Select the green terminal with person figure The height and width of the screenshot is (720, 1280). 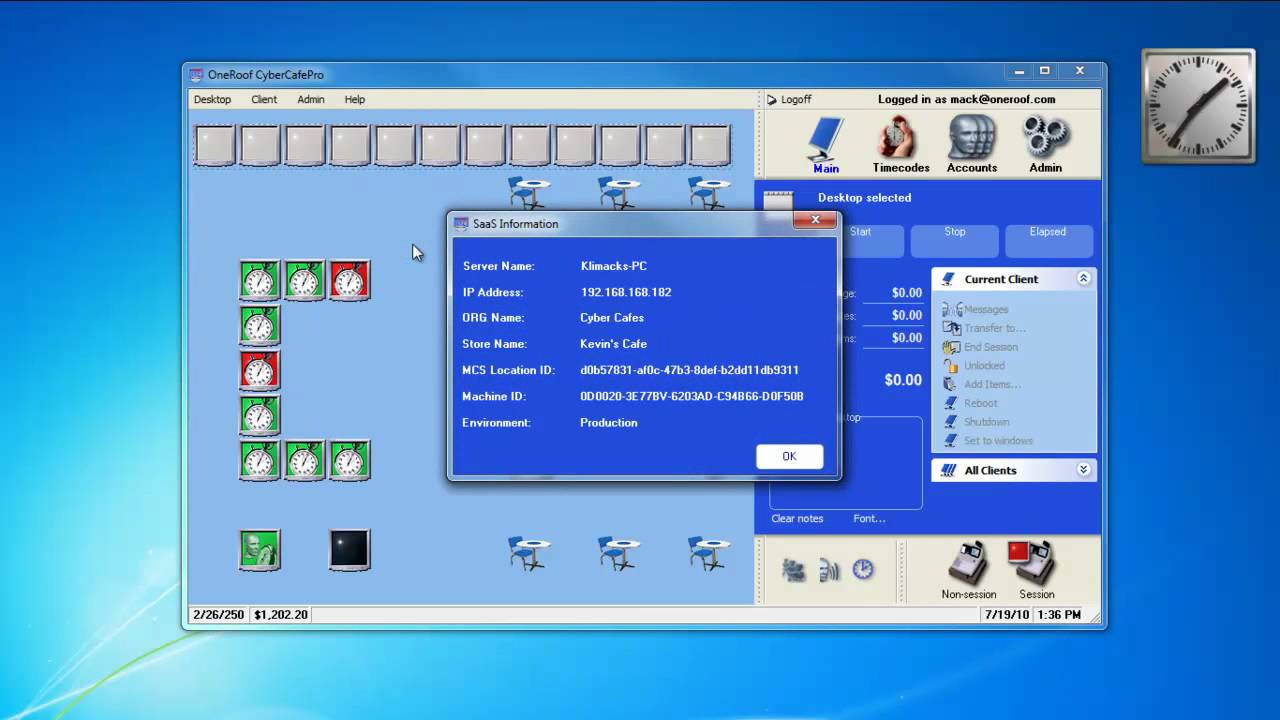pyautogui.click(x=260, y=550)
